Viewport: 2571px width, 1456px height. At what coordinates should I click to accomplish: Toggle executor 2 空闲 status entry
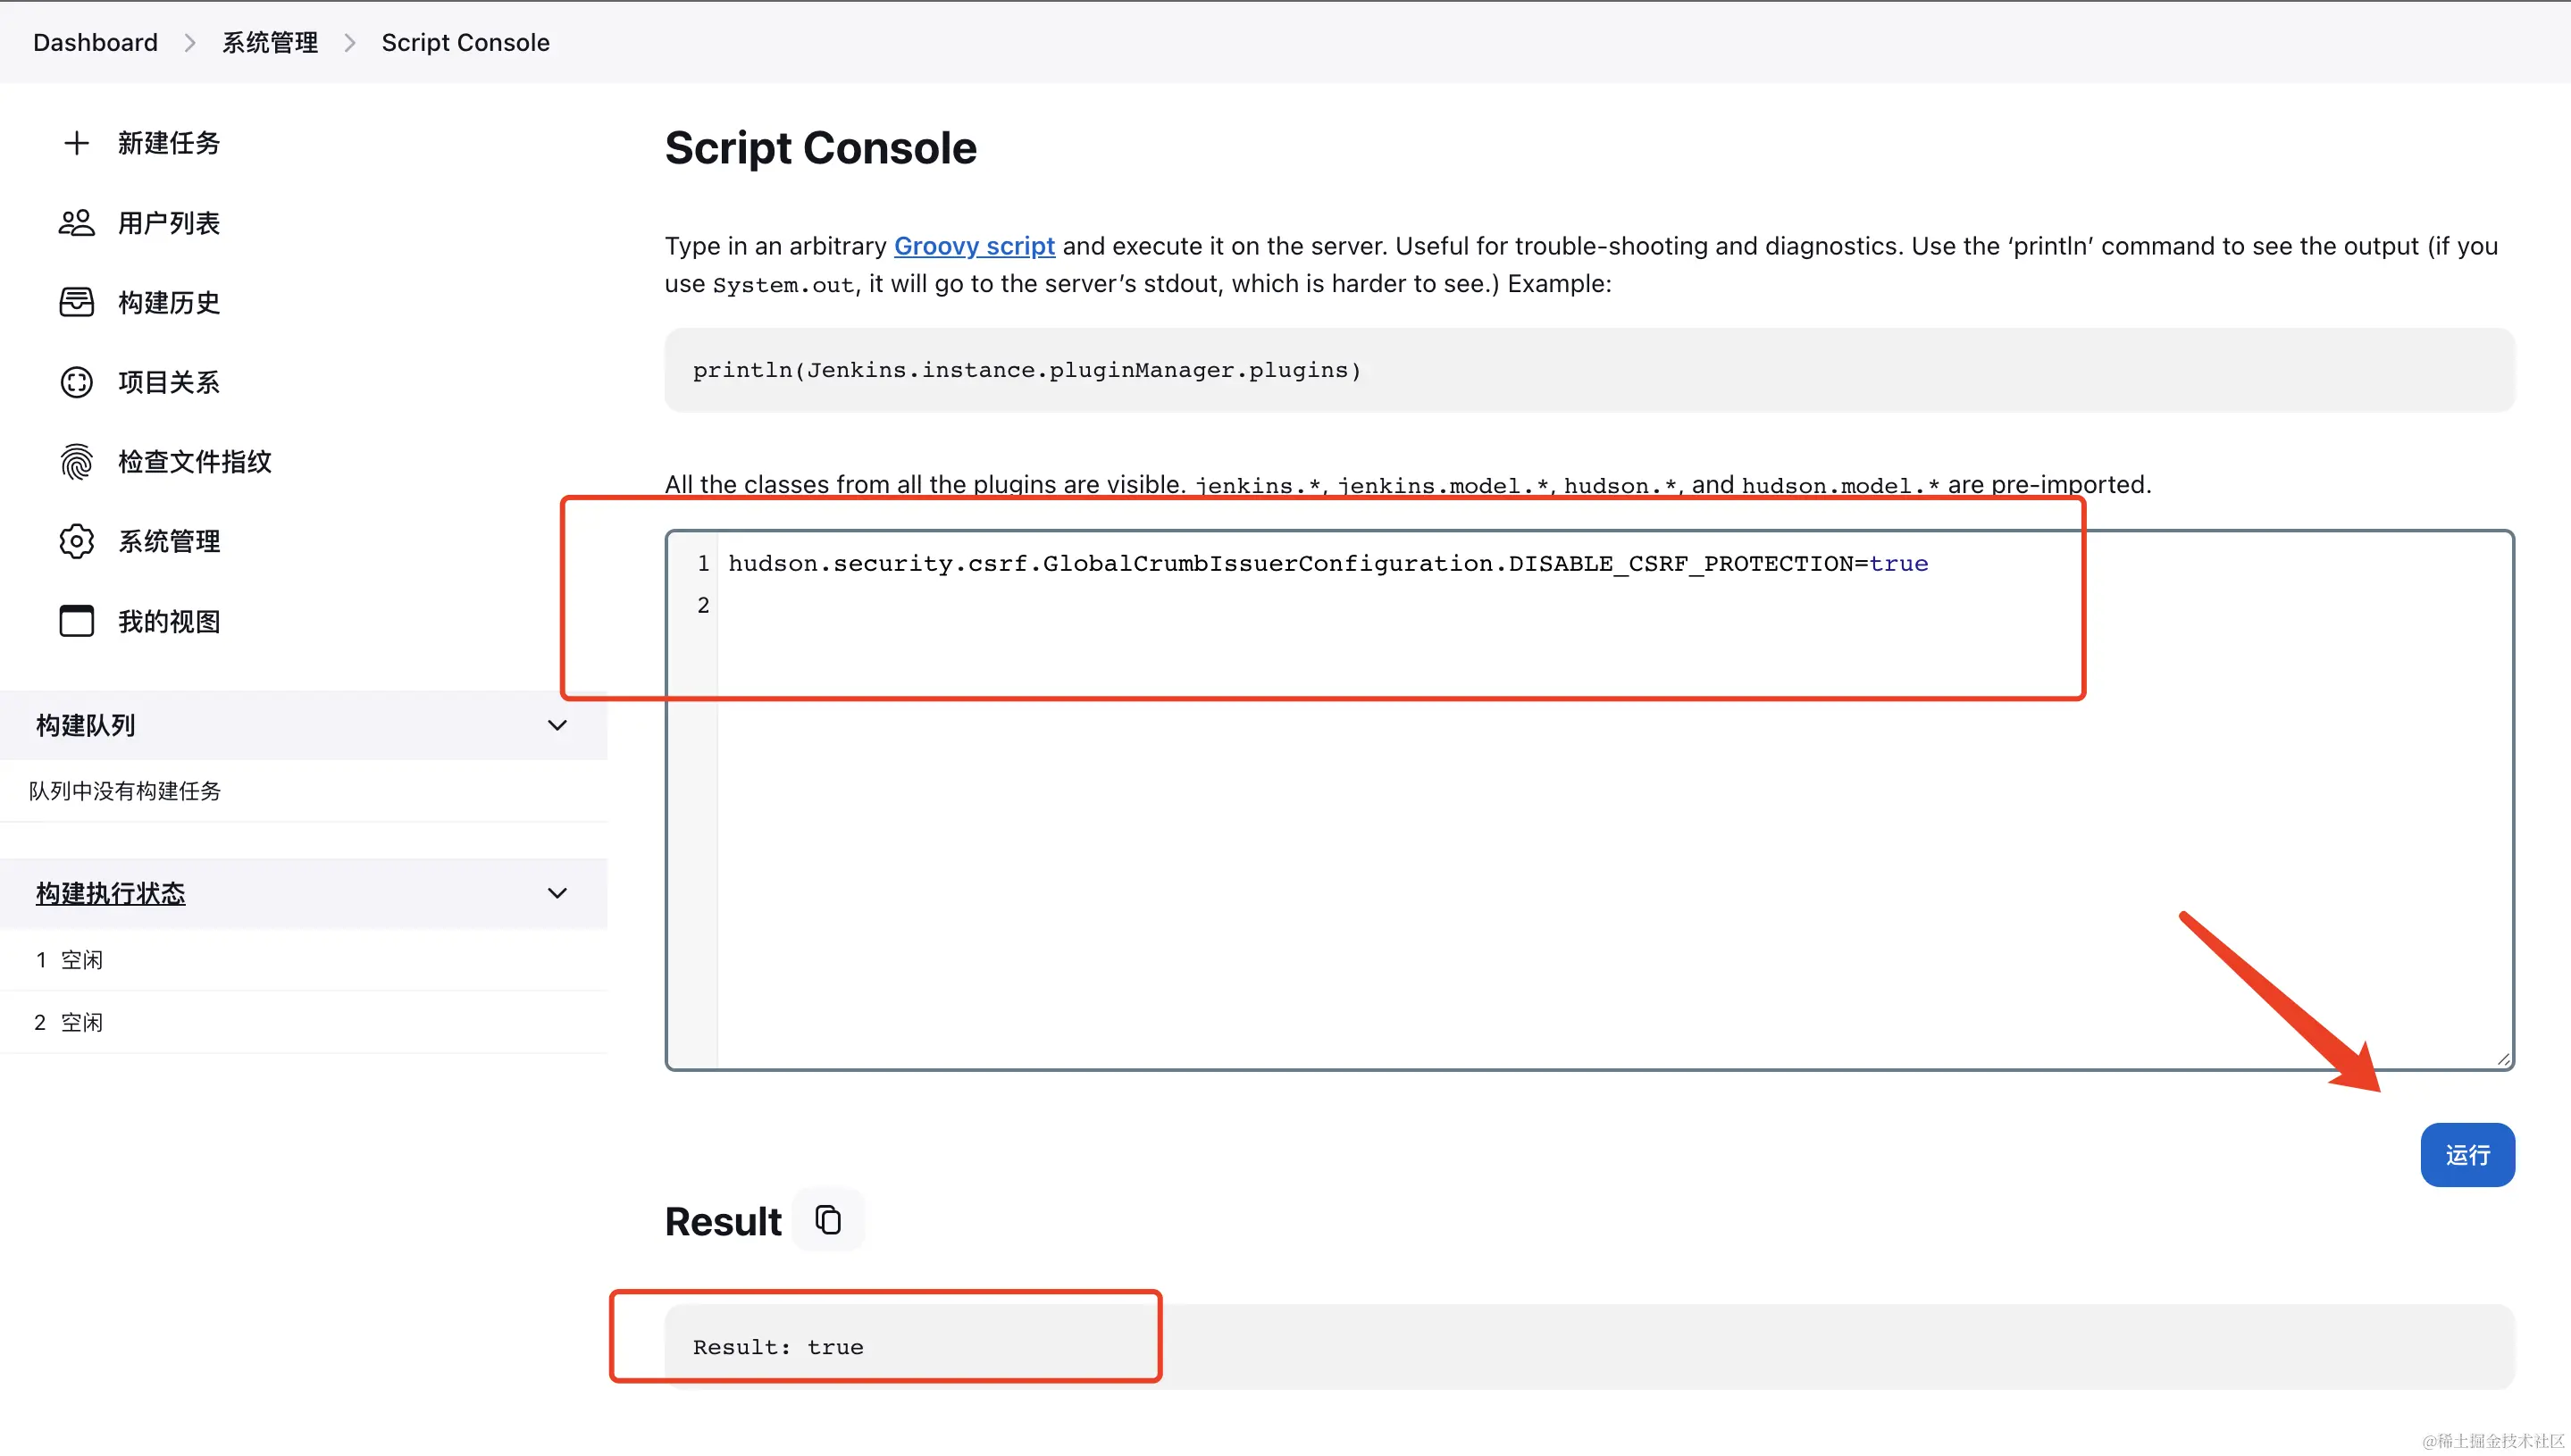(x=69, y=1021)
